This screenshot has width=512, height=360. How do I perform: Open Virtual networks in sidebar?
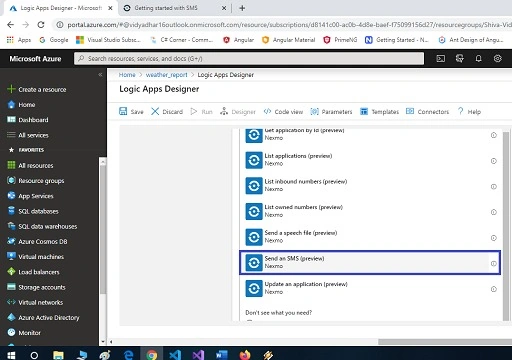(35, 302)
